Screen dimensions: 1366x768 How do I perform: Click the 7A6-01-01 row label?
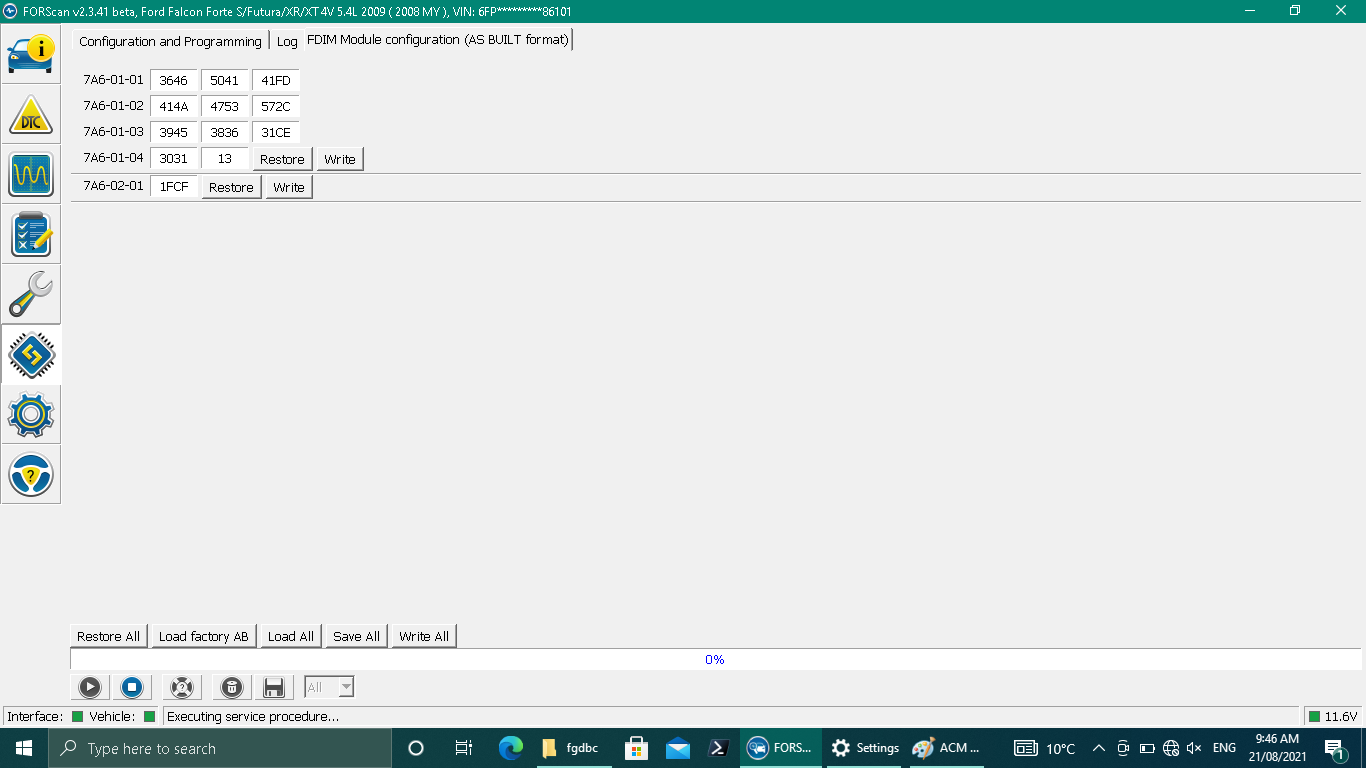pos(113,80)
